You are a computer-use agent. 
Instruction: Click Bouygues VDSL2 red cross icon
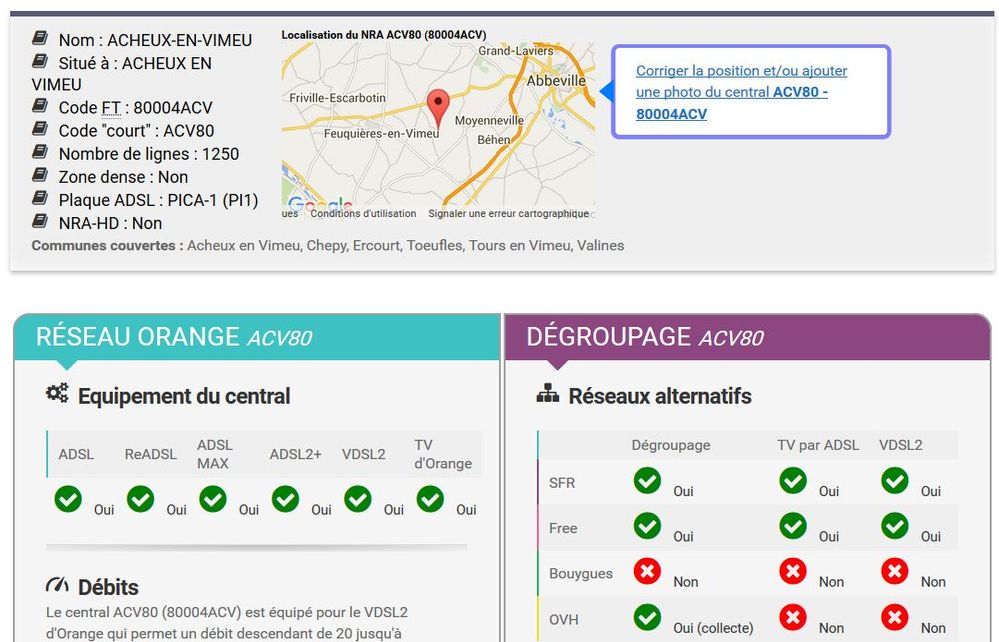click(x=895, y=571)
